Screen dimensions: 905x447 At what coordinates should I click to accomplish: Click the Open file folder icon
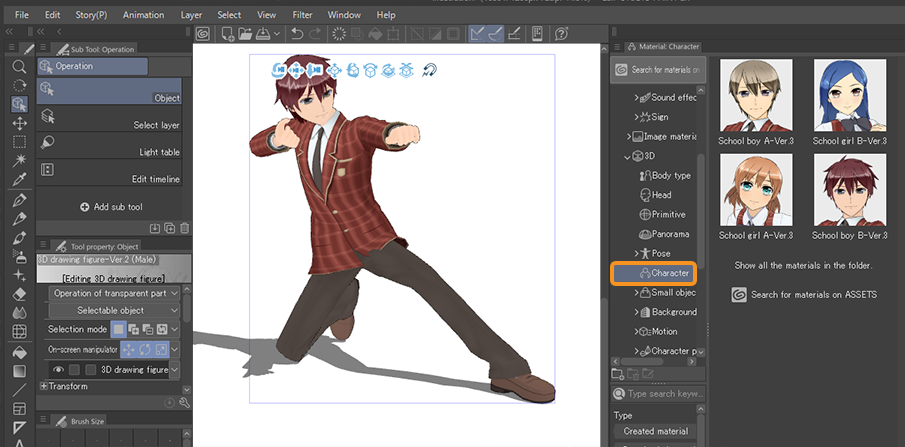coord(245,34)
